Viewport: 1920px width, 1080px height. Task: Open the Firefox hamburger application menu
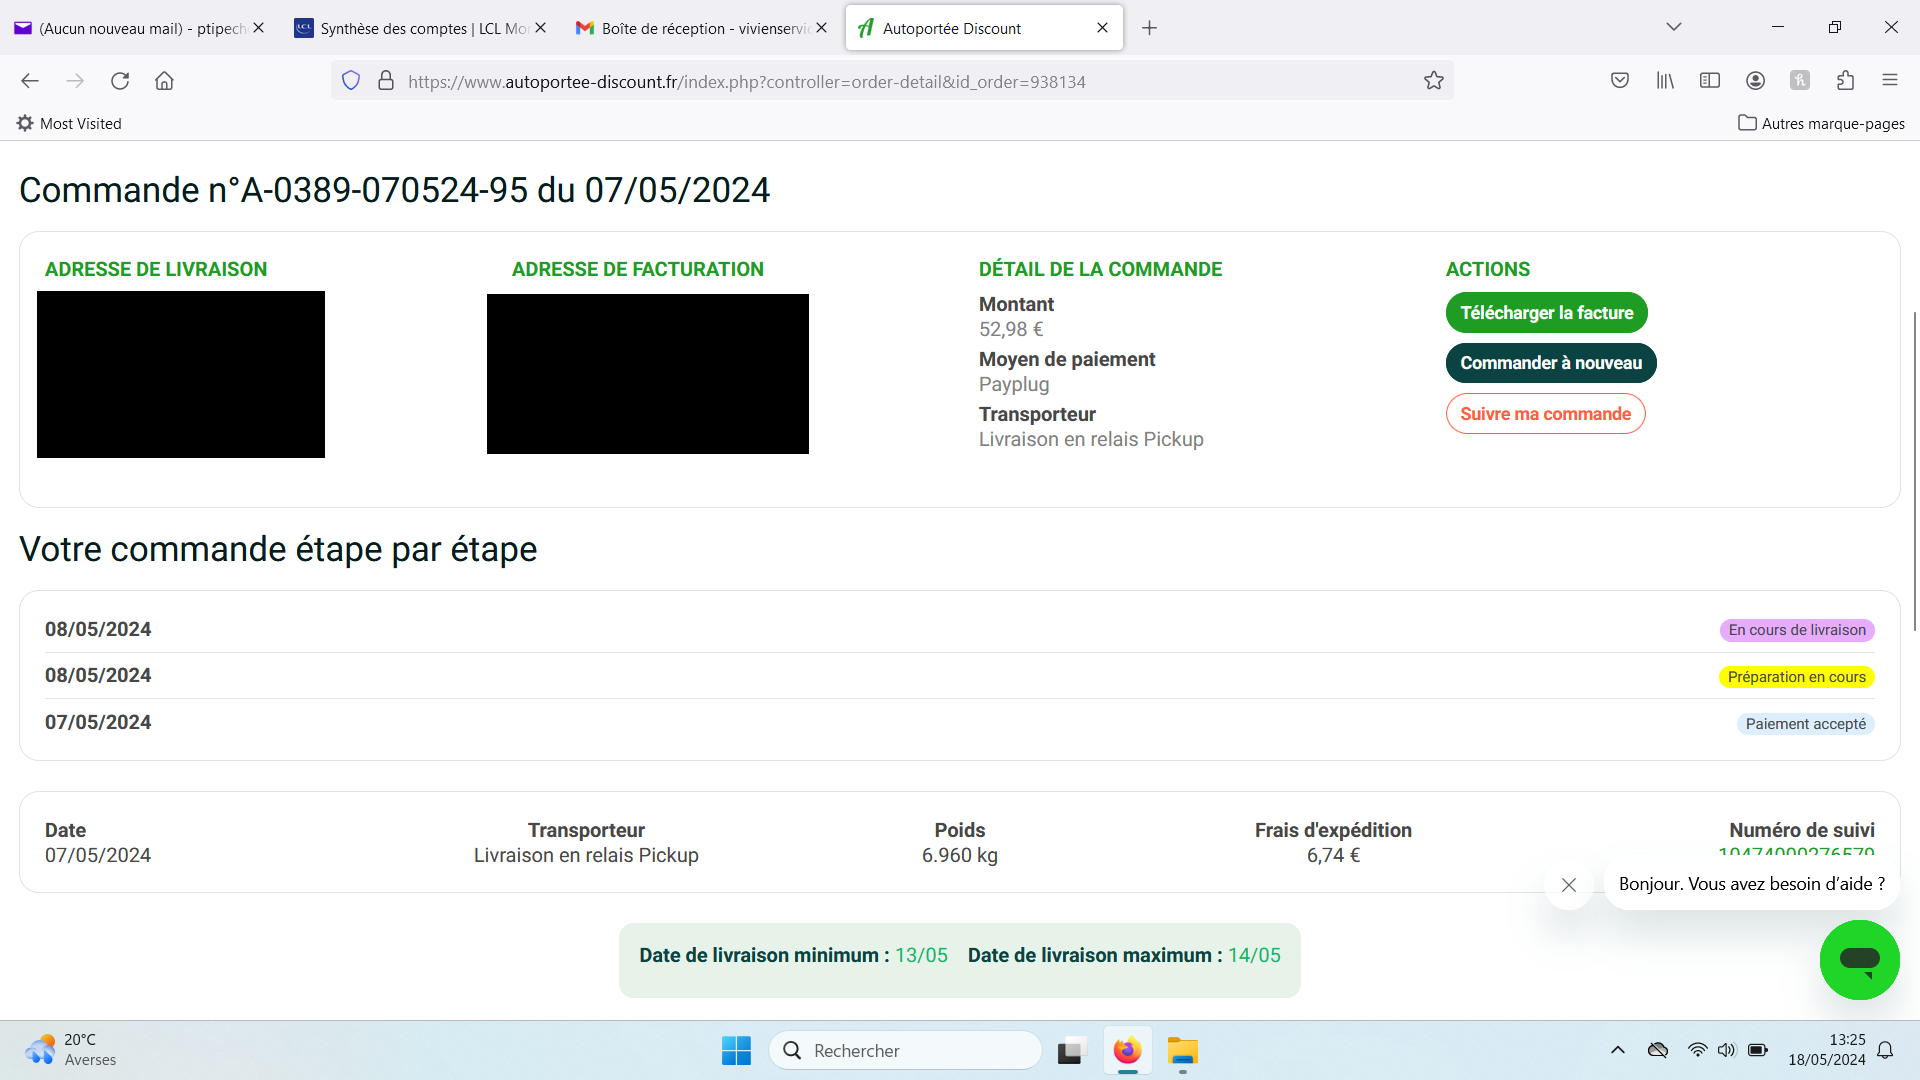coord(1889,81)
